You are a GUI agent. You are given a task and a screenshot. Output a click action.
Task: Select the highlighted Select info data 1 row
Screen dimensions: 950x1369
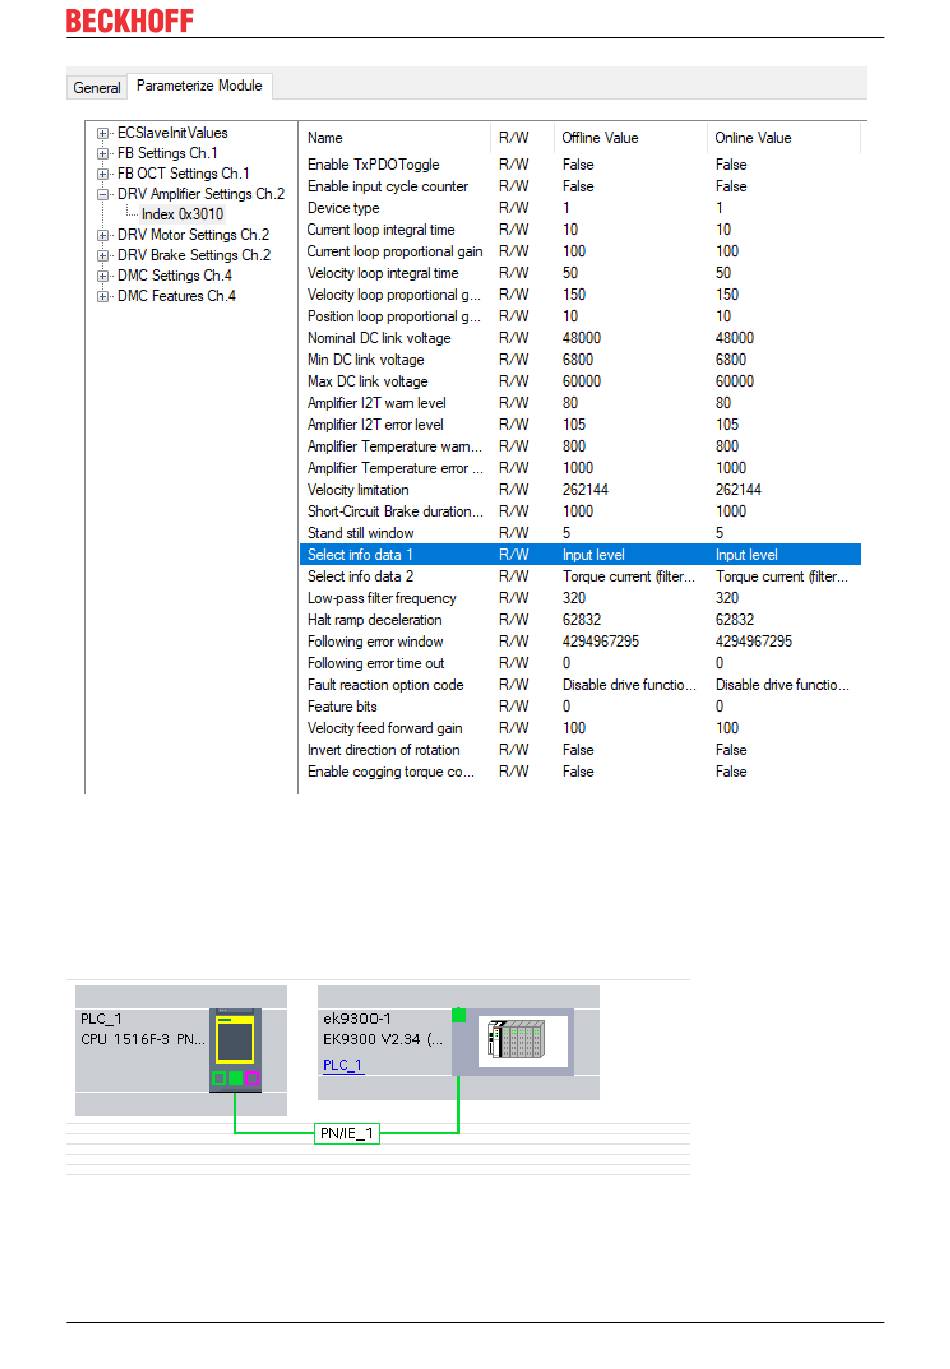tap(580, 555)
